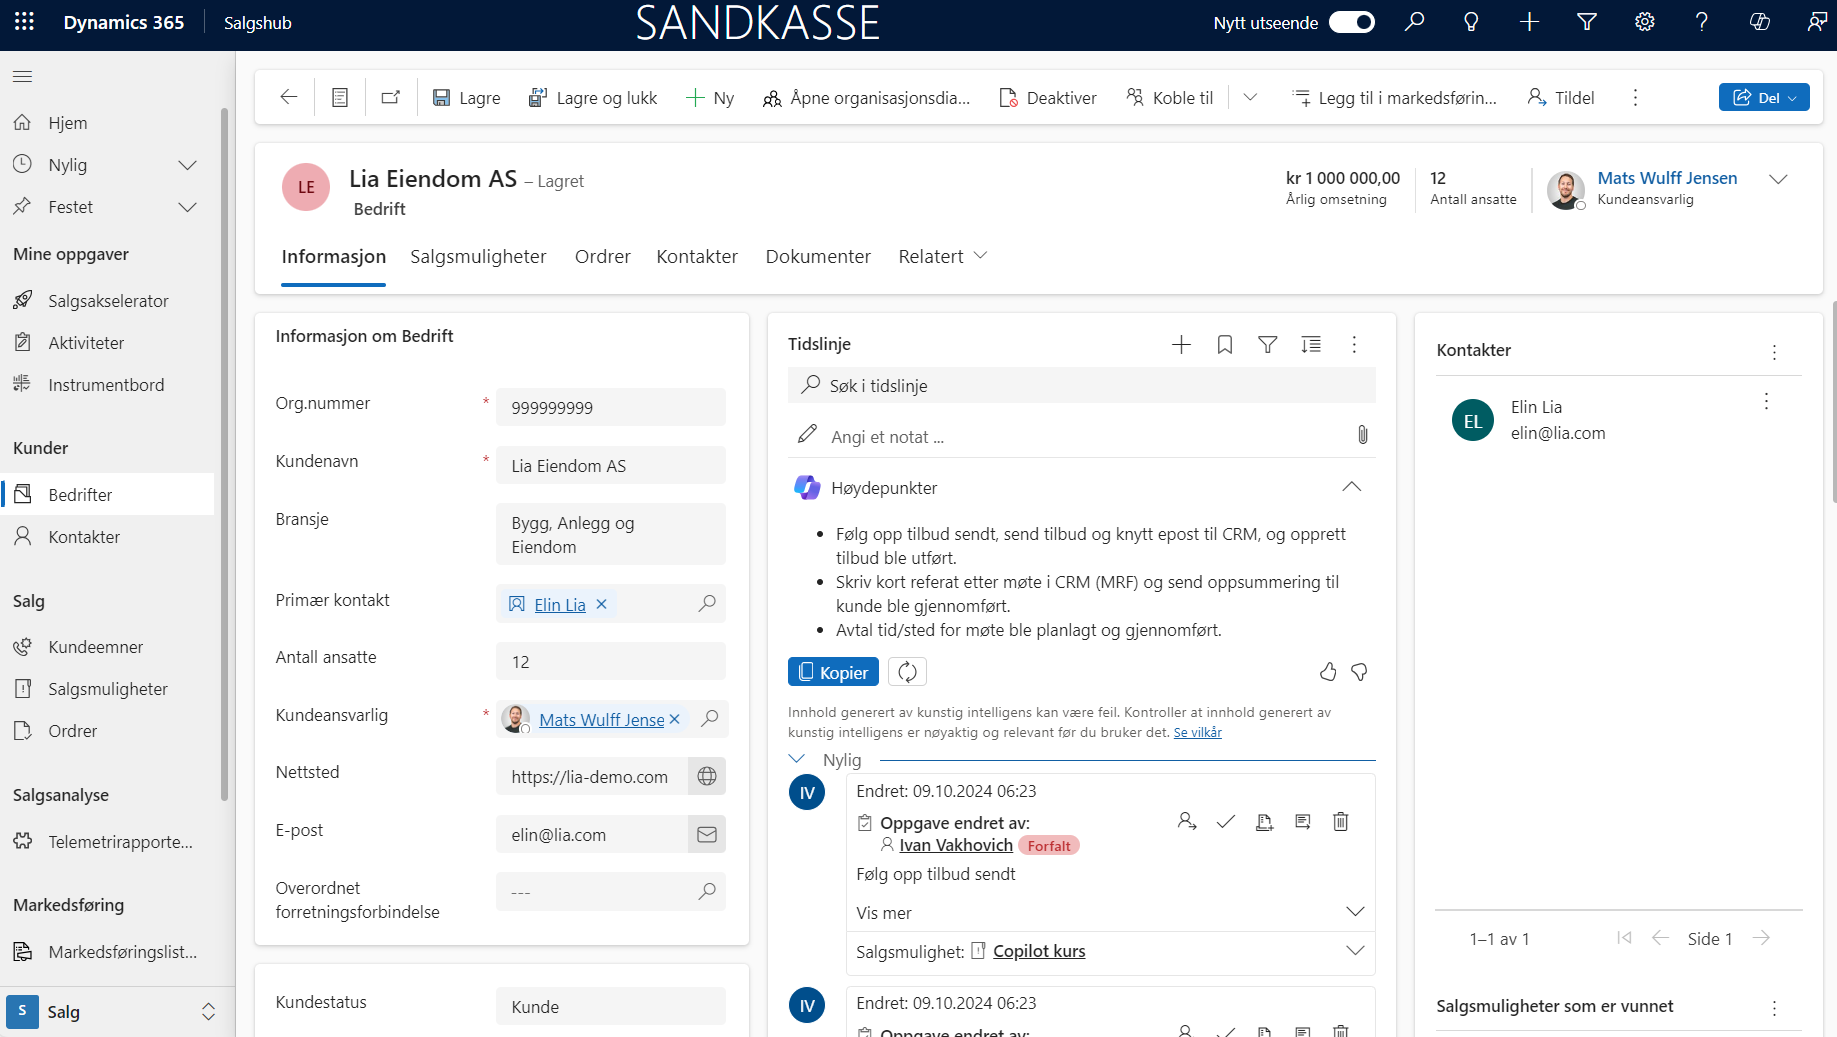Search Primær kontakt lookup magnifier
Viewport: 1837px width, 1037px height.
(707, 604)
